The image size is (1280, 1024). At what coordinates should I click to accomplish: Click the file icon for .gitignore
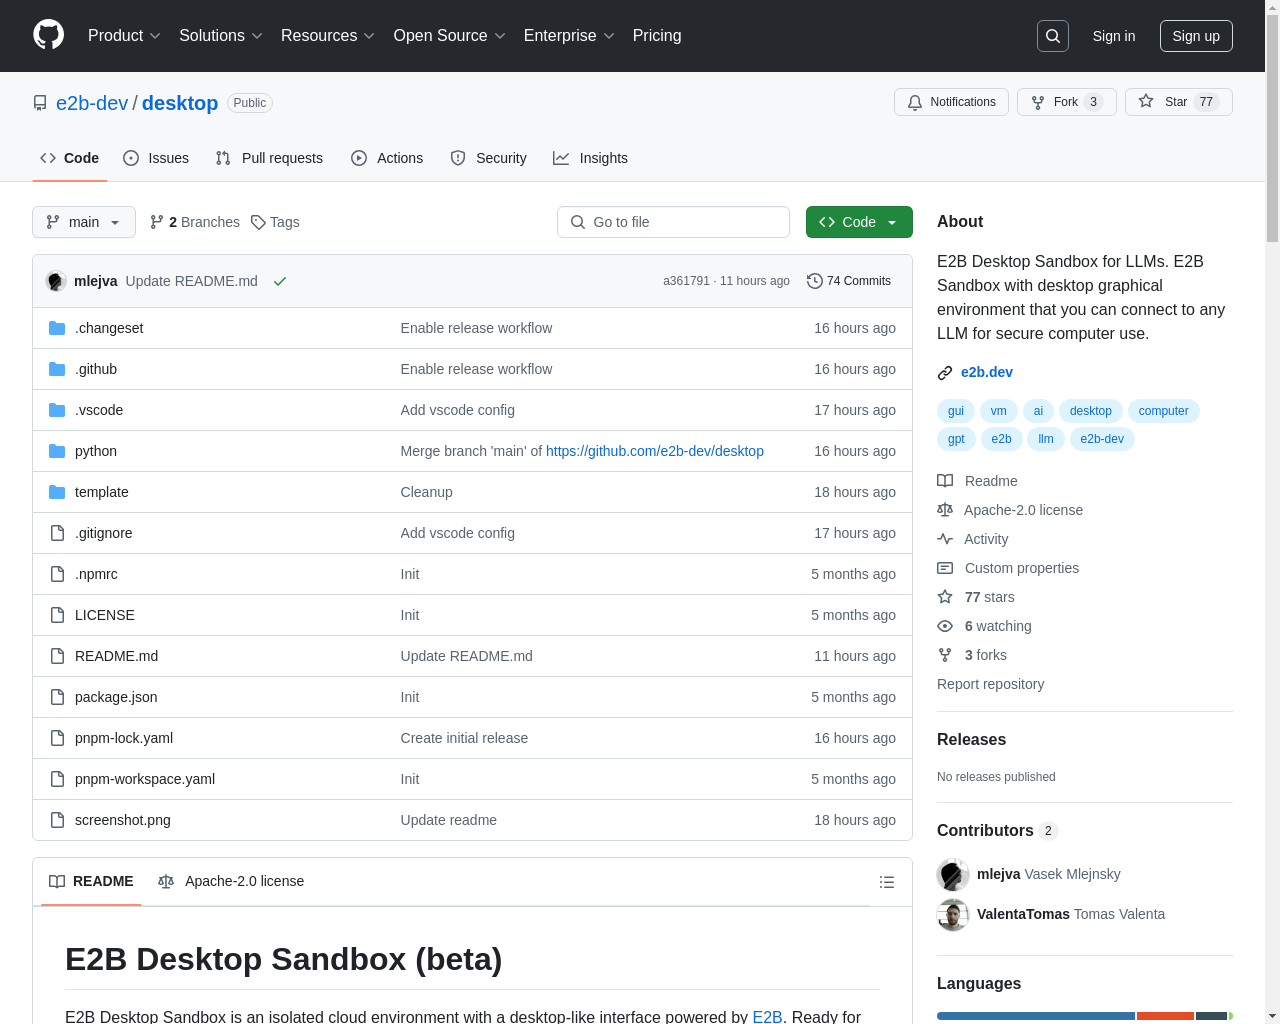click(x=57, y=533)
